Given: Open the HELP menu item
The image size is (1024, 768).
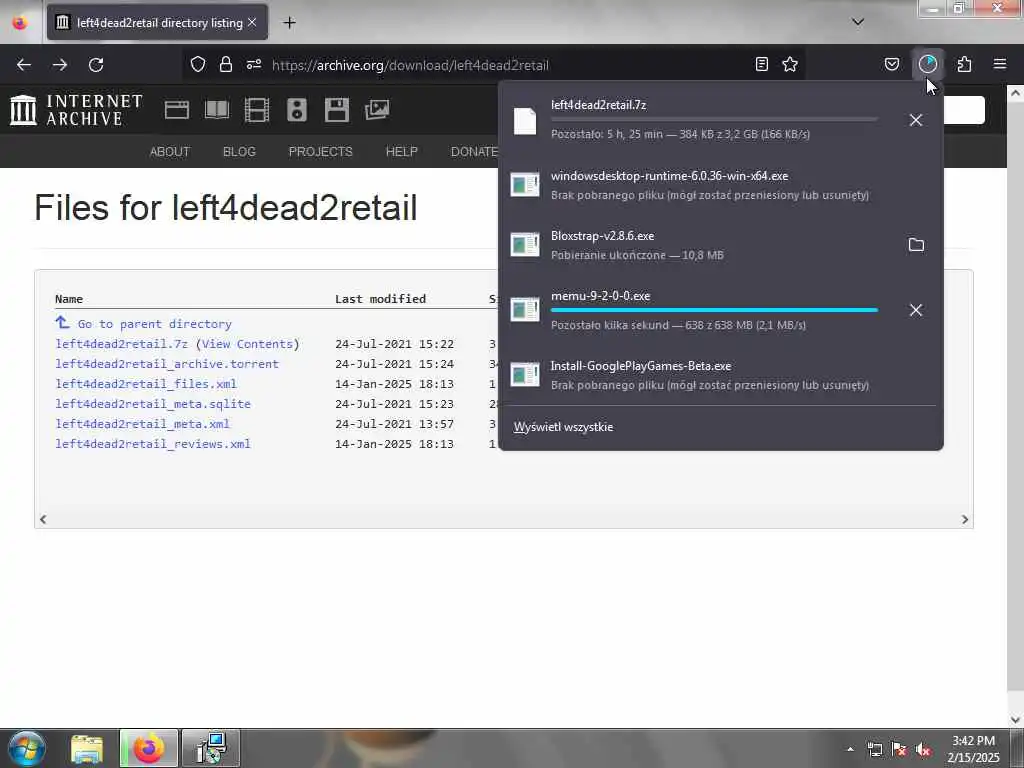Looking at the screenshot, I should 402,152.
